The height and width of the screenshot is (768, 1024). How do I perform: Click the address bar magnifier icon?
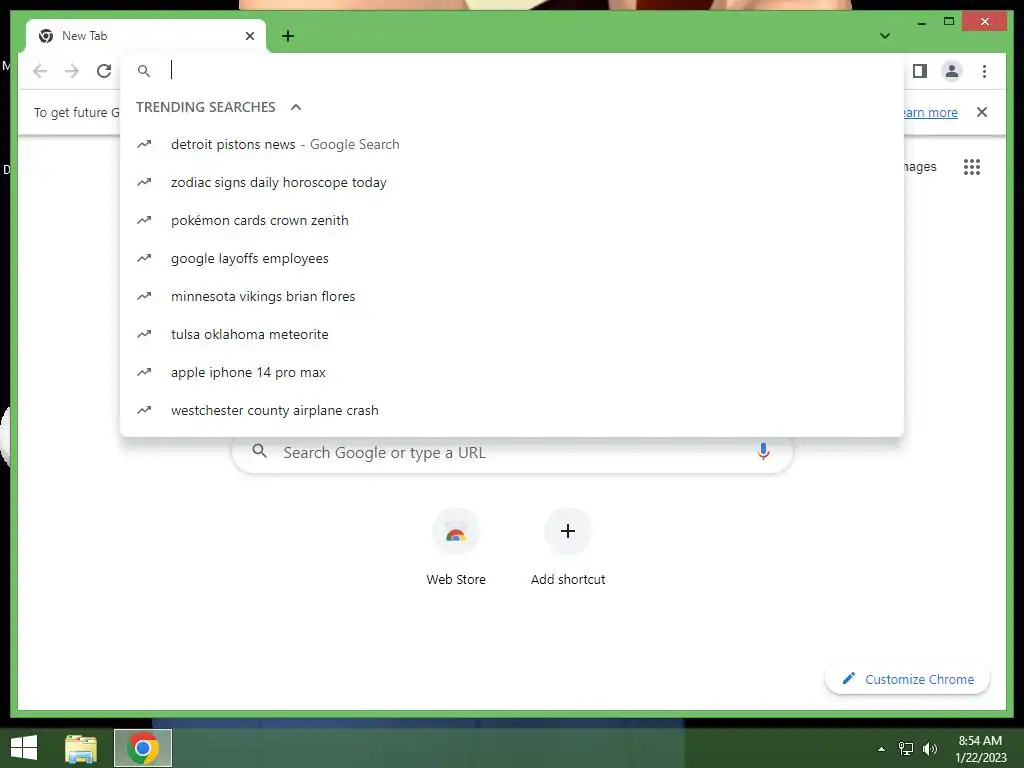click(144, 71)
